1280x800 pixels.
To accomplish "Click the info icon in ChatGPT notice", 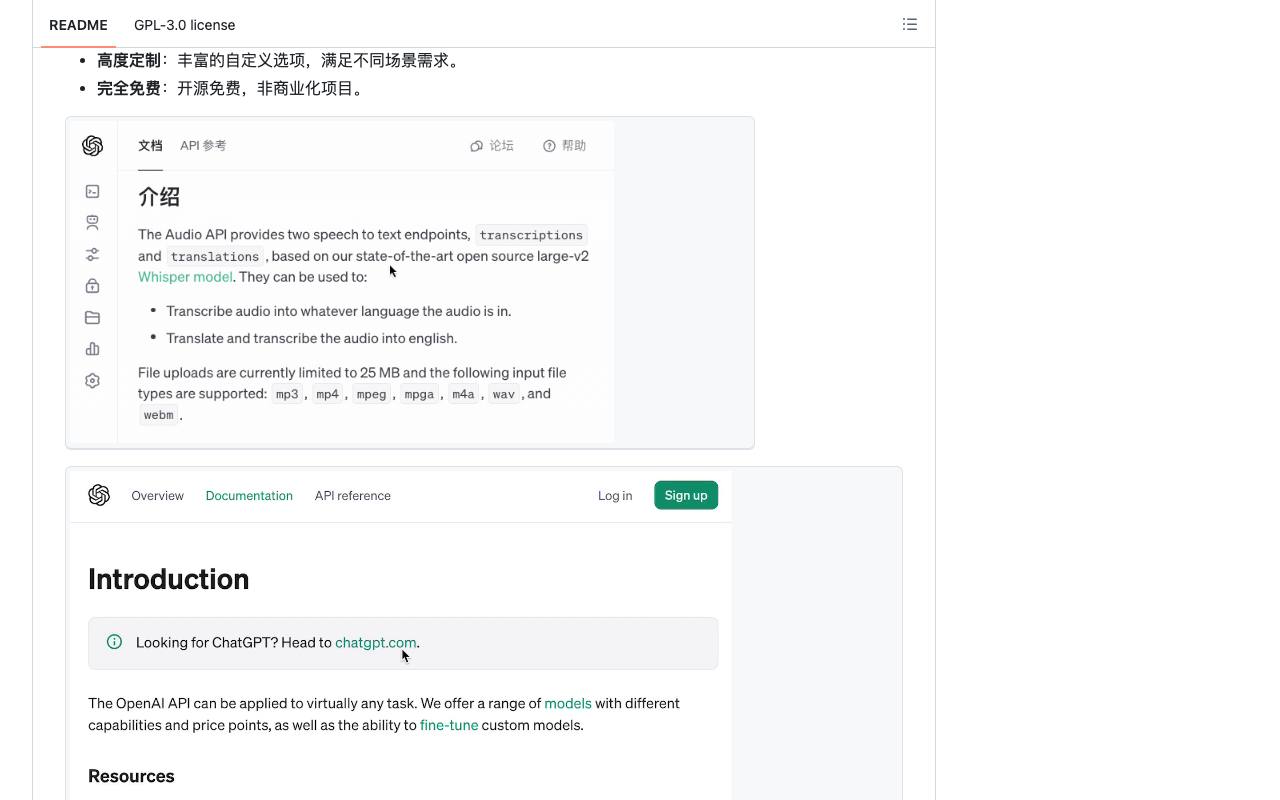I will tap(114, 642).
